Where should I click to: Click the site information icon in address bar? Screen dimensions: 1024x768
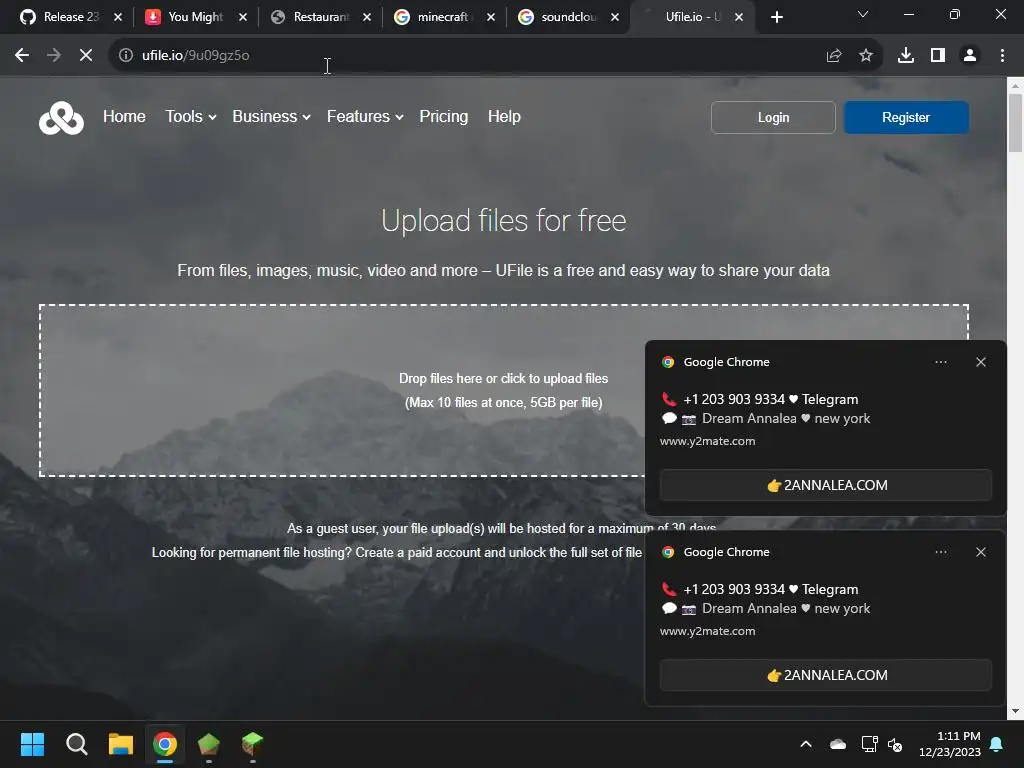coord(125,56)
